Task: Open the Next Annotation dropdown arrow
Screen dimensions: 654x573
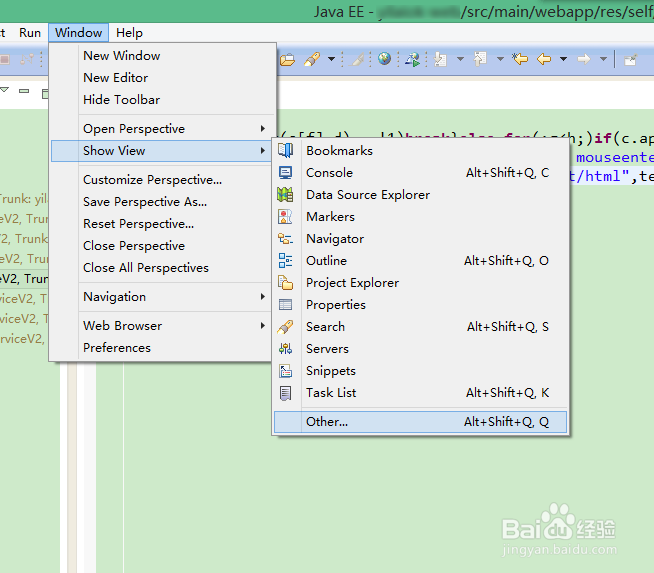Action: [460, 59]
